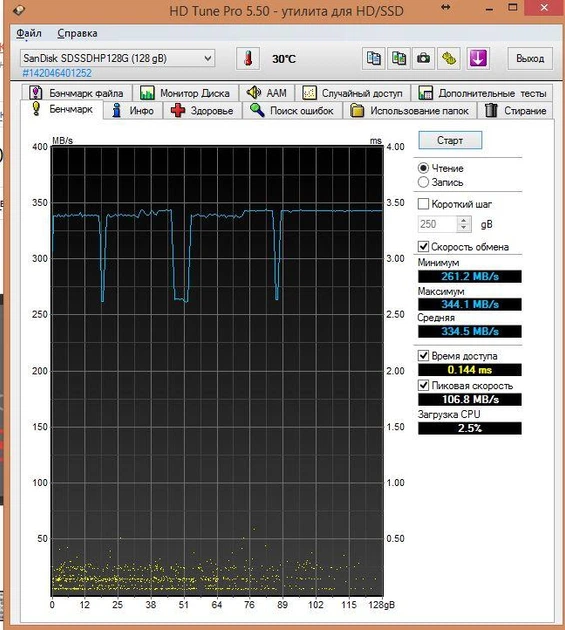Click the minimum value 261.2 MB/s
This screenshot has height=630, width=565.
470,276
